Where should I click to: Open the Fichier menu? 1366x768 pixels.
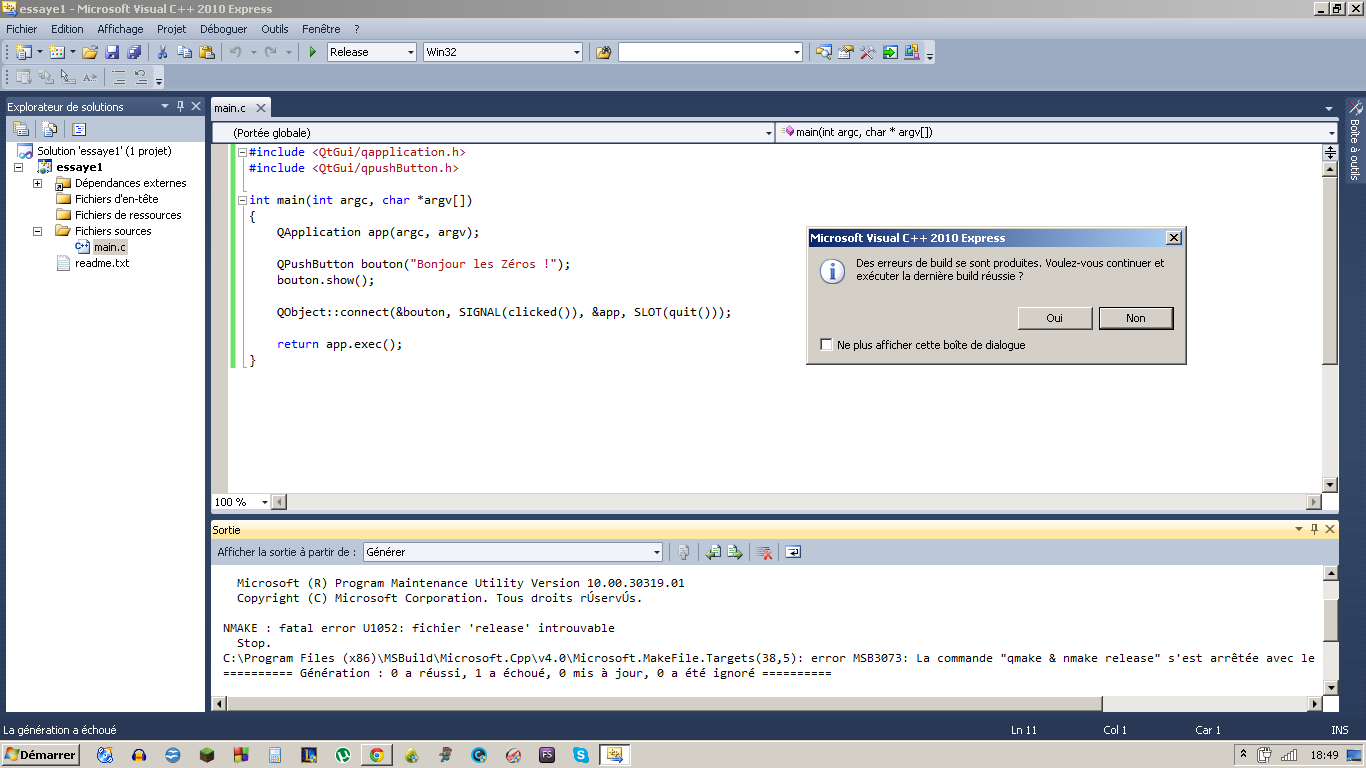click(21, 29)
